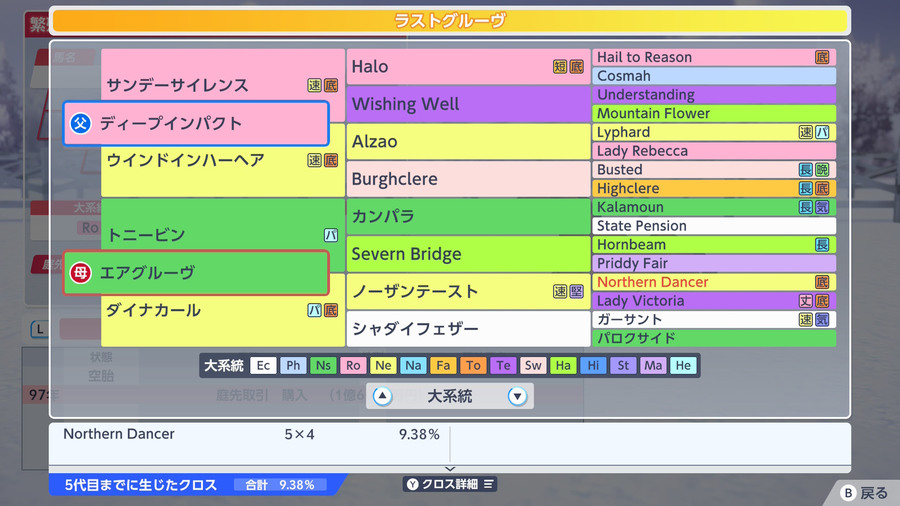Open クロス詳細 cross details
The width and height of the screenshot is (900, 506).
pyautogui.click(x=450, y=484)
